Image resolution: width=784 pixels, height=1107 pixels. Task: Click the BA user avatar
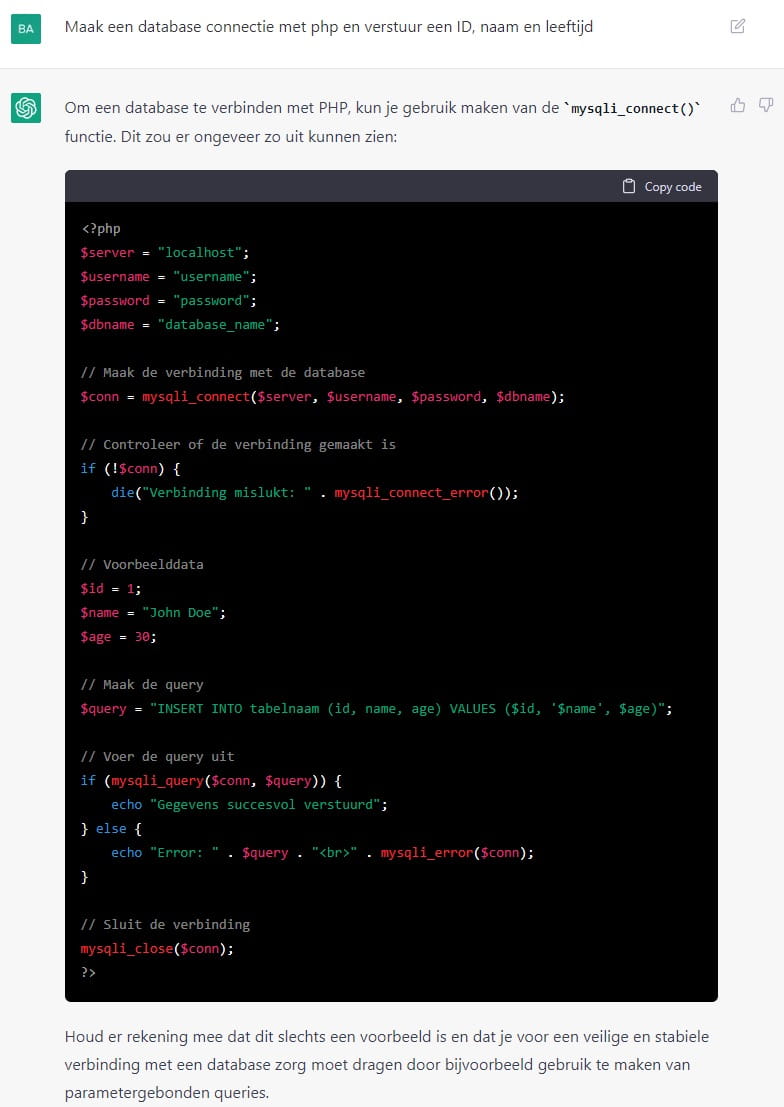pyautogui.click(x=26, y=29)
